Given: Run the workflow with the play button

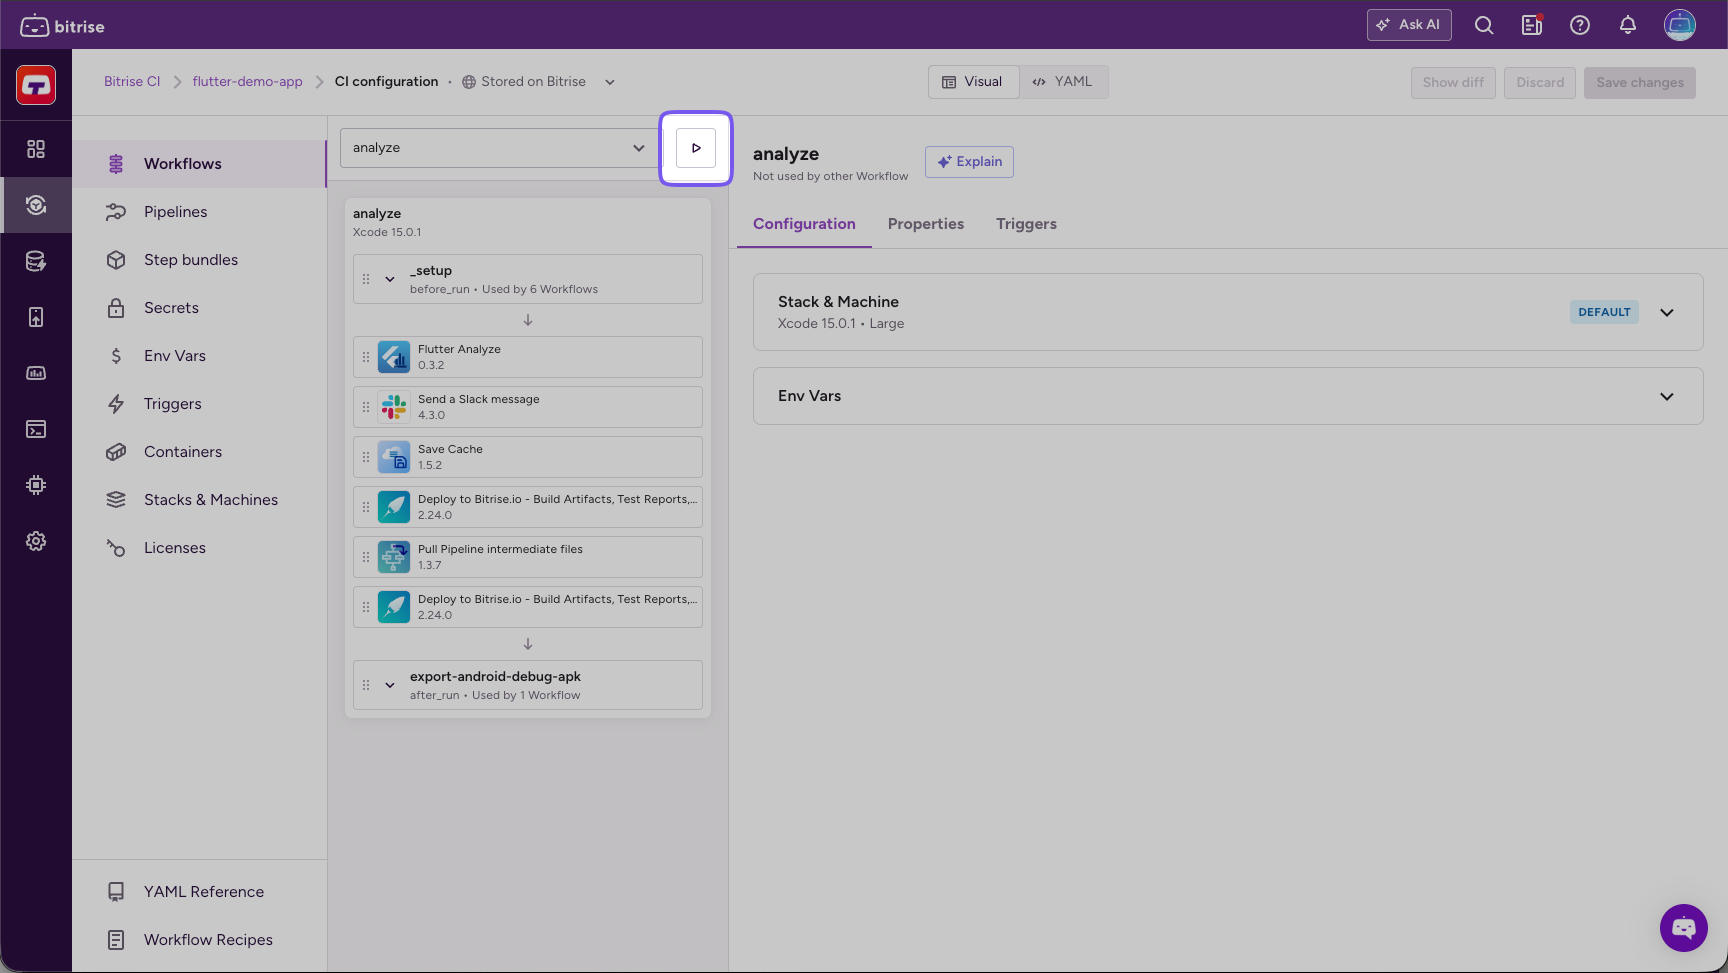Looking at the screenshot, I should coord(696,148).
